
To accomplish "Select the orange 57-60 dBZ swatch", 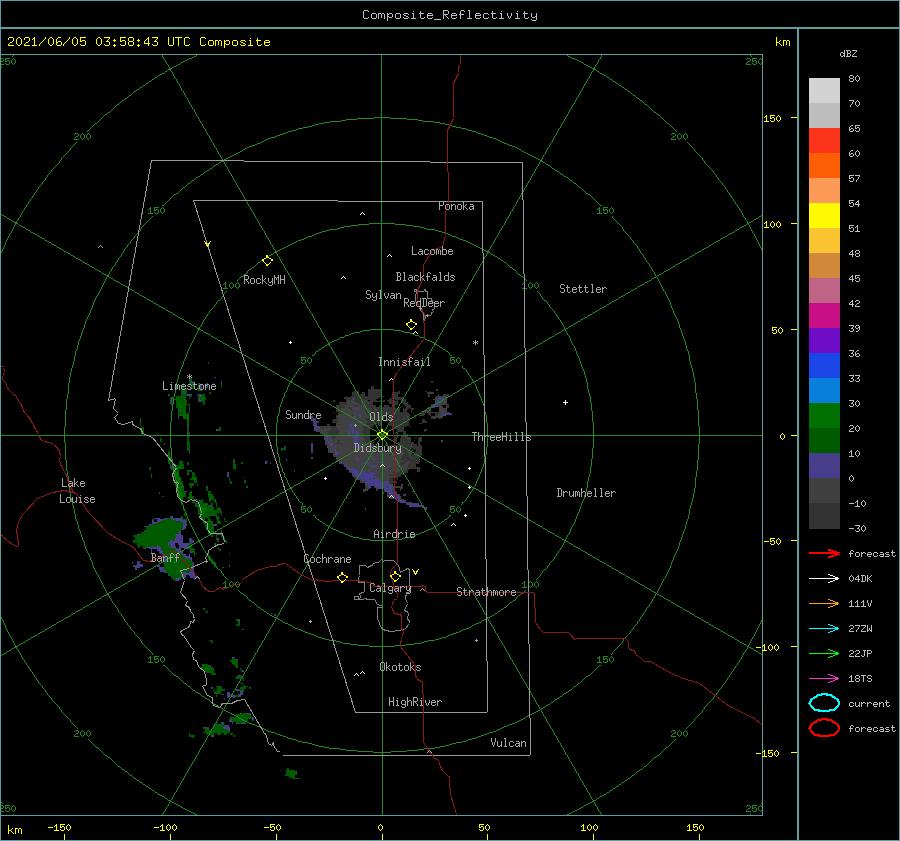I will 824,166.
